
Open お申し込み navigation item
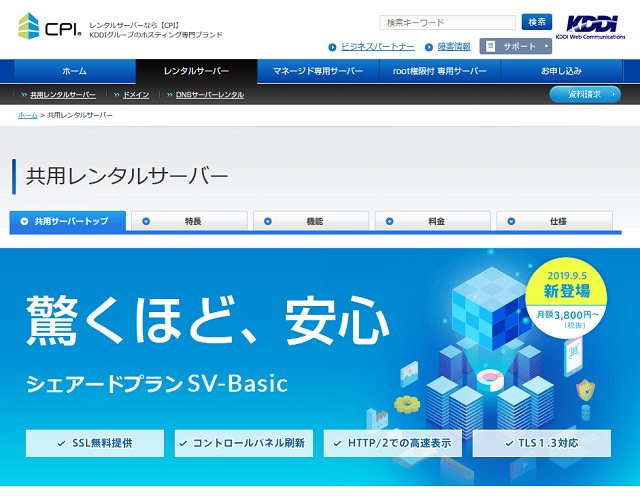point(561,71)
